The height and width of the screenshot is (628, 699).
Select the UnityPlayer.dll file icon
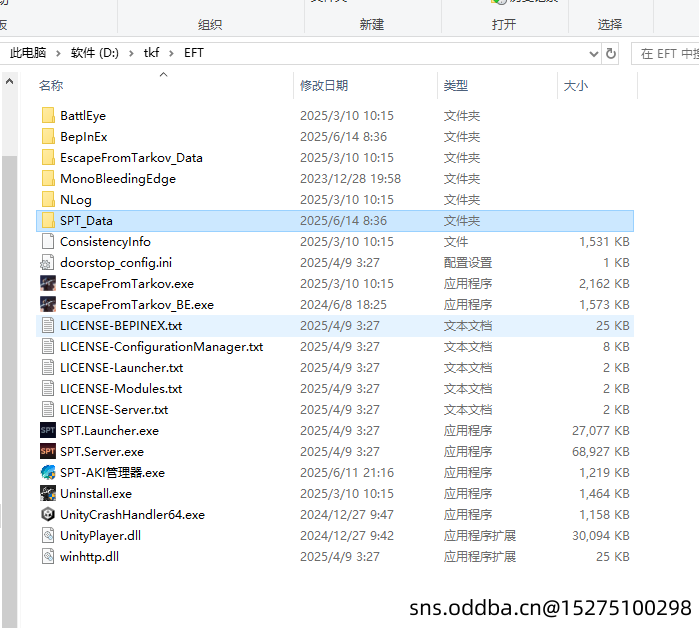point(48,535)
